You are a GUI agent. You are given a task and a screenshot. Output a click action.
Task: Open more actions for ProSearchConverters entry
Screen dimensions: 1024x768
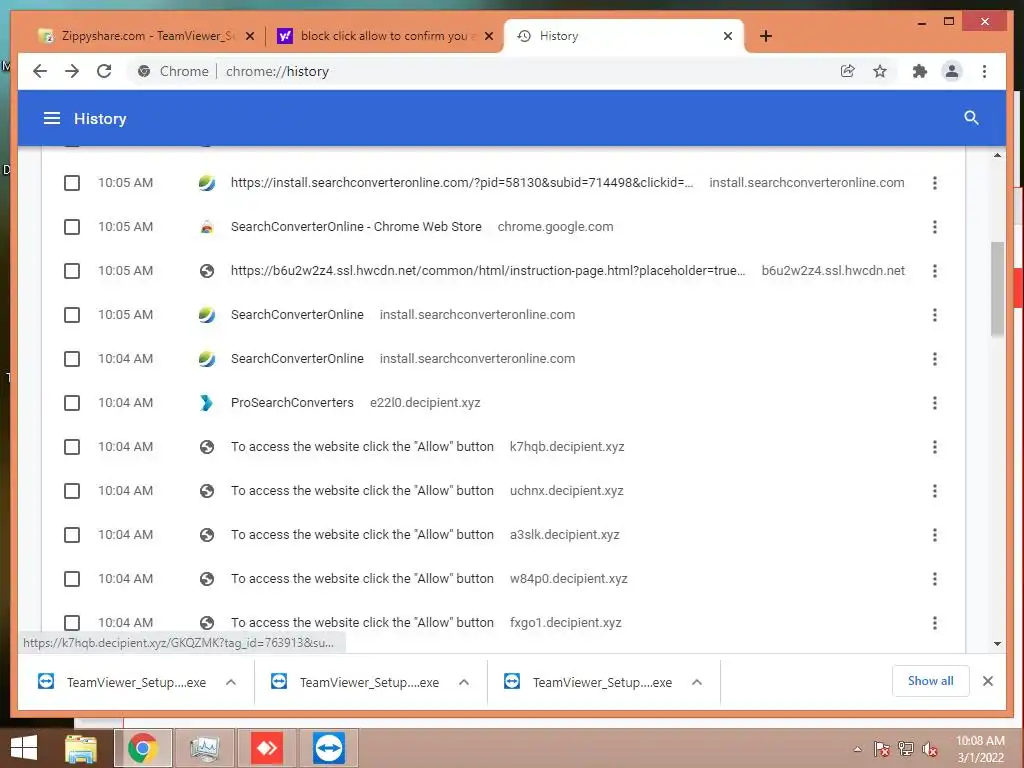point(935,403)
